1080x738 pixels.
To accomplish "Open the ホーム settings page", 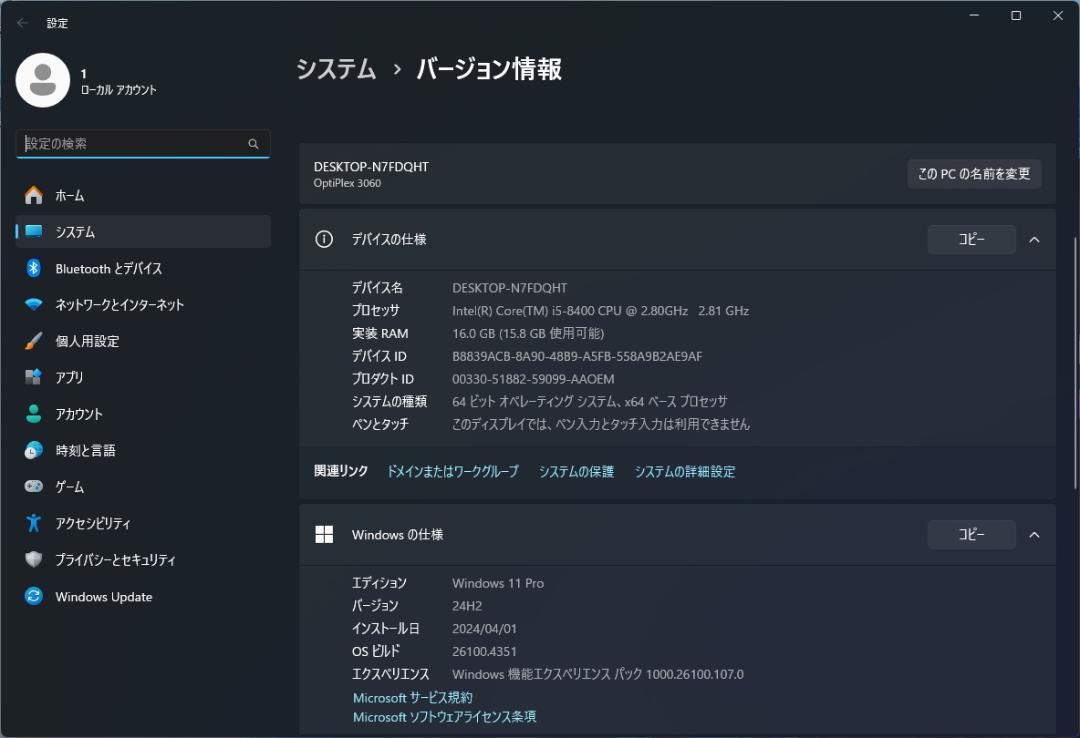I will pyautogui.click(x=143, y=196).
